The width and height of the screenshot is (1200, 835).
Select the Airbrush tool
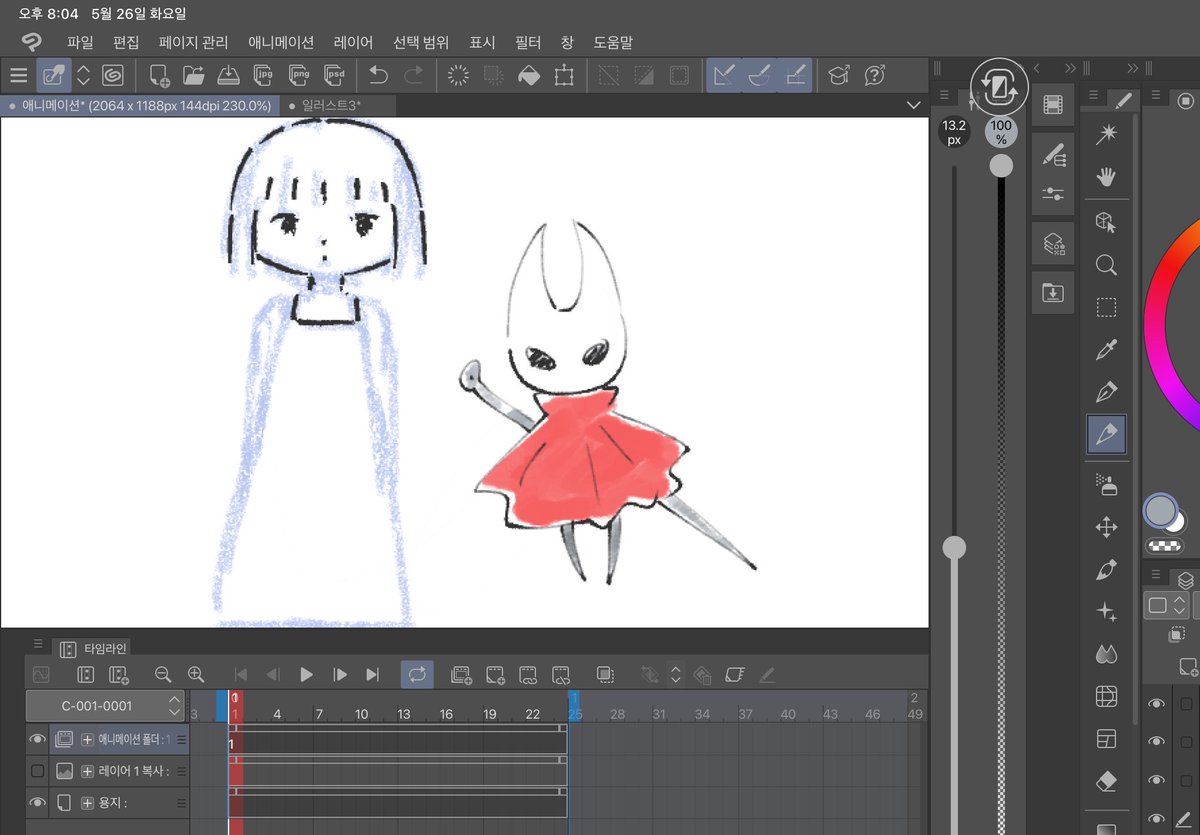point(1106,484)
